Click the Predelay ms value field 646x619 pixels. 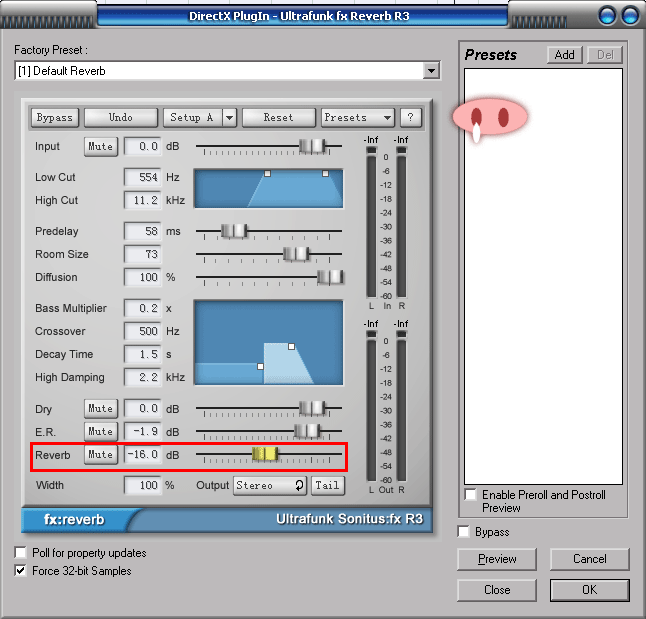pos(143,231)
